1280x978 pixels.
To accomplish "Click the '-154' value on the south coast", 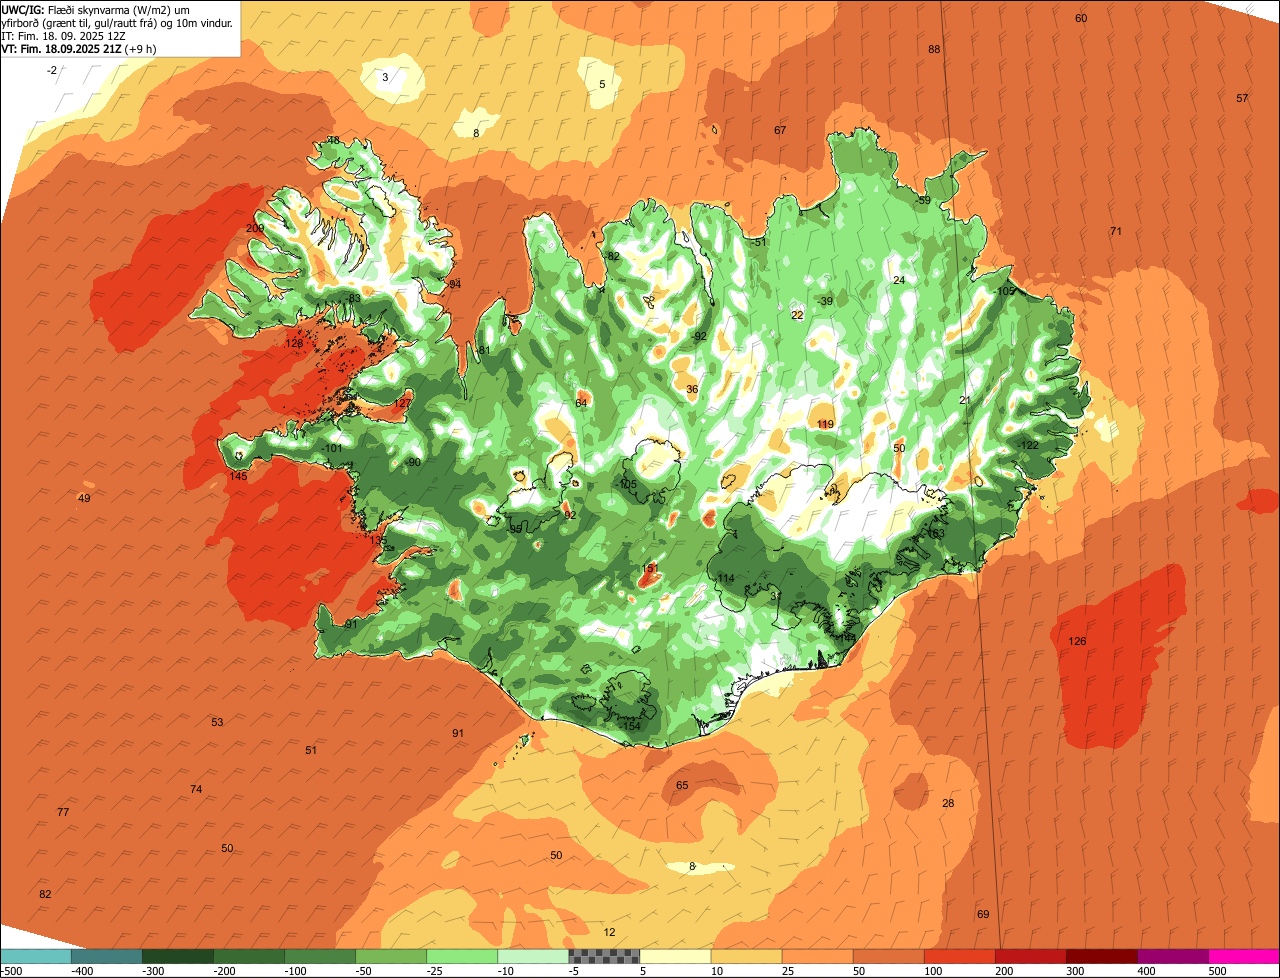I will 630,727.
